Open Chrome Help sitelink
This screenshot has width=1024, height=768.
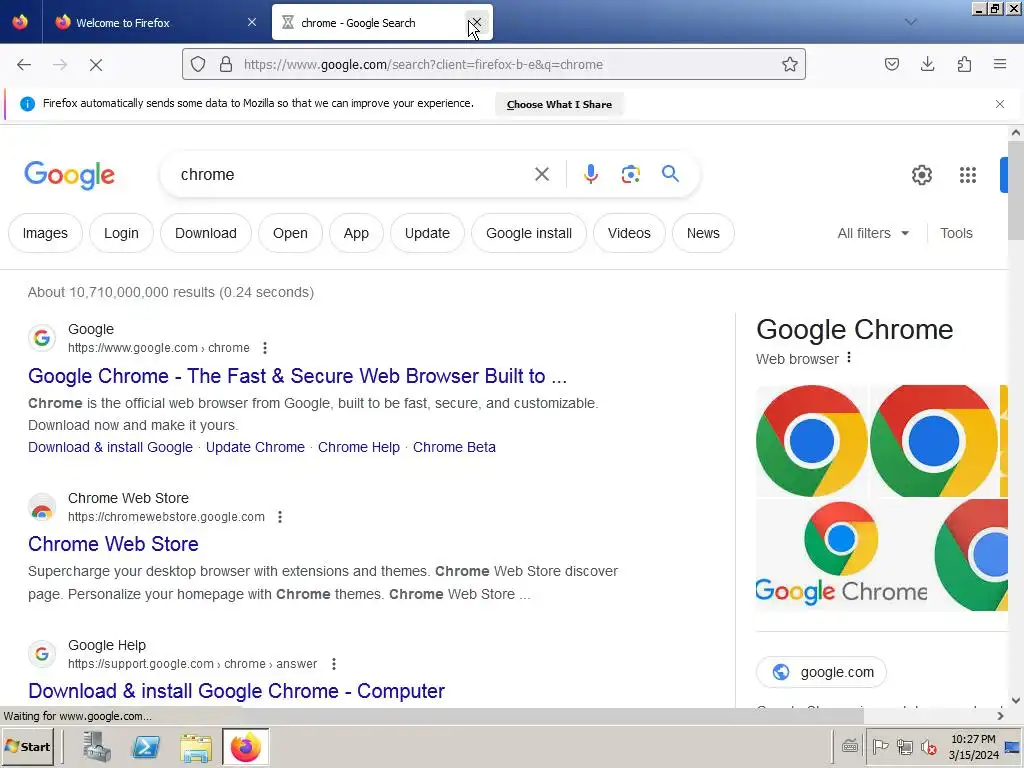(x=359, y=447)
